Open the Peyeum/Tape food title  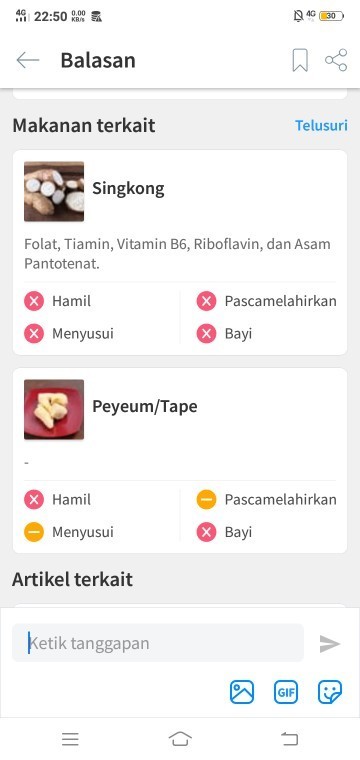point(145,406)
